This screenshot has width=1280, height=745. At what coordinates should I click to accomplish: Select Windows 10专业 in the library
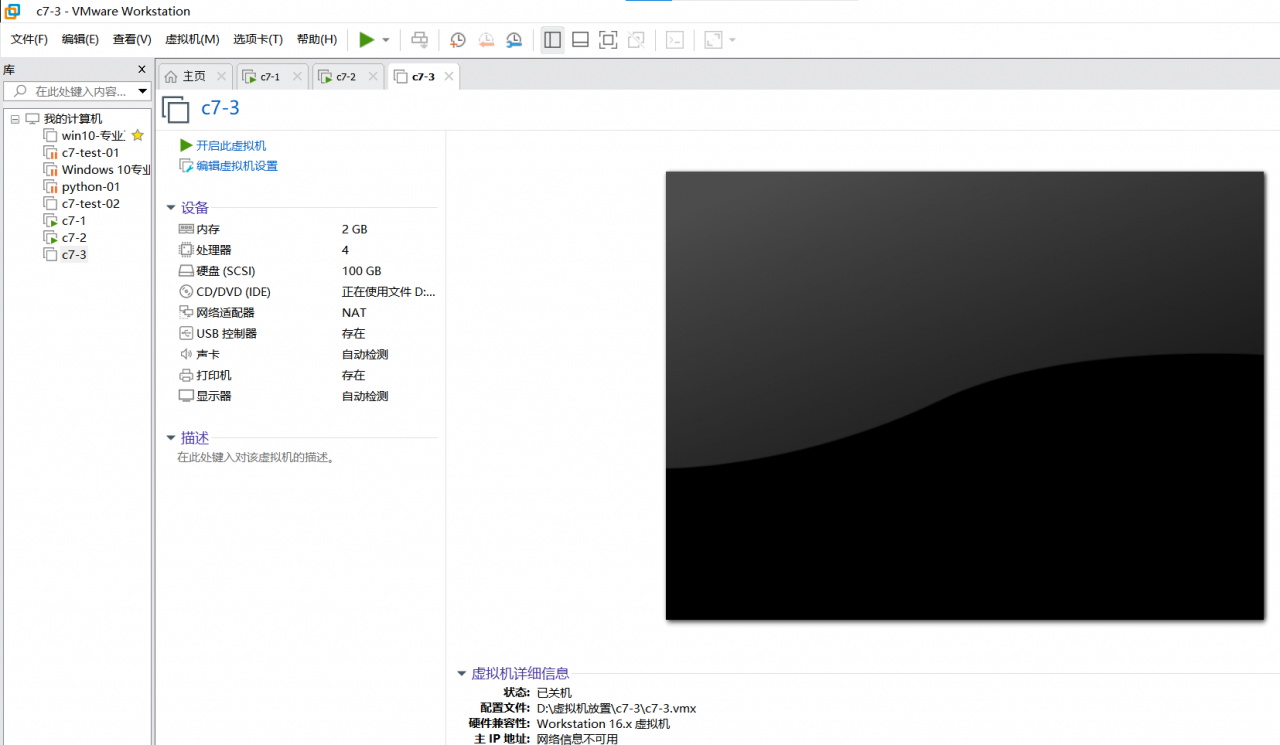106,170
